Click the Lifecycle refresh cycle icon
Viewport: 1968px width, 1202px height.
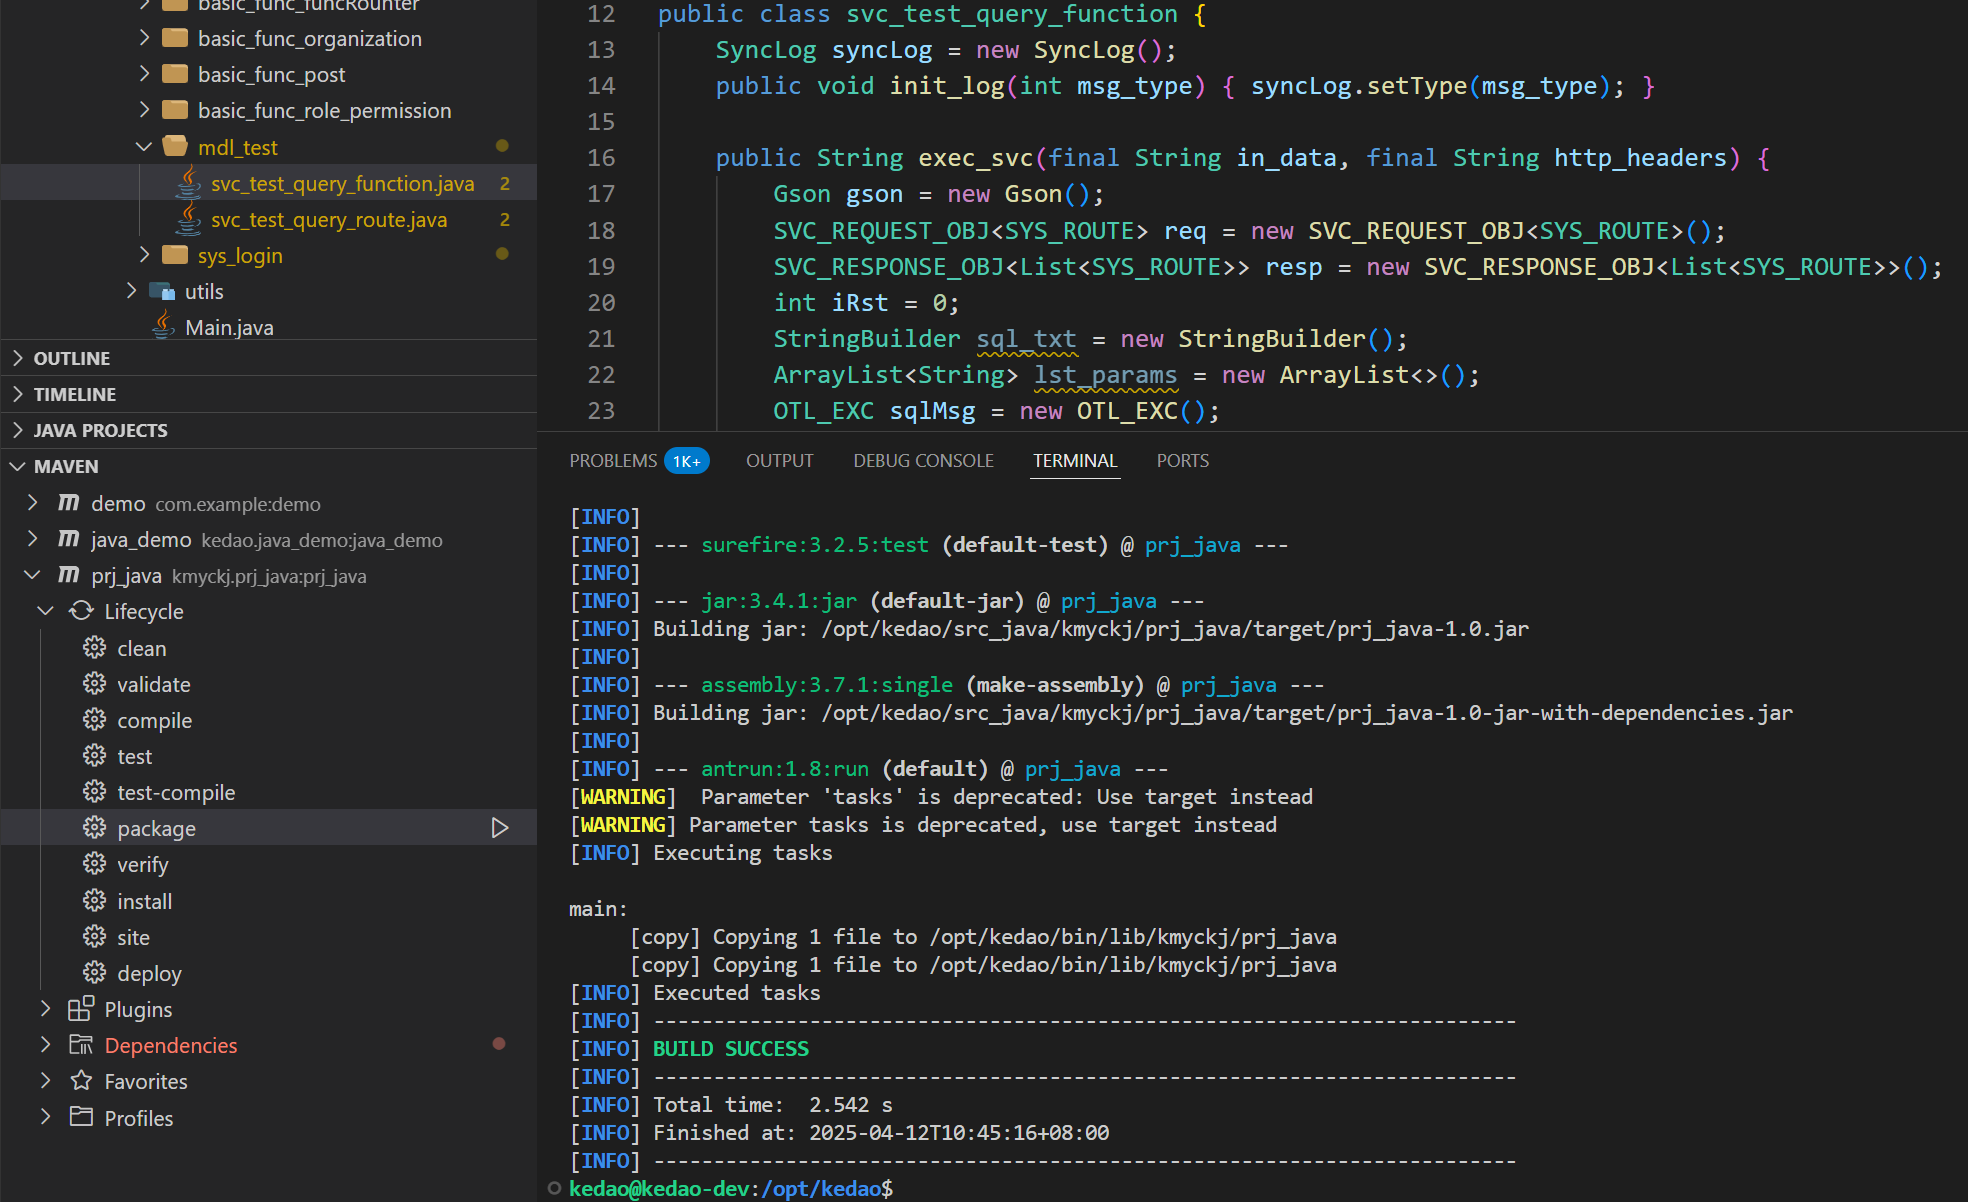[81, 611]
